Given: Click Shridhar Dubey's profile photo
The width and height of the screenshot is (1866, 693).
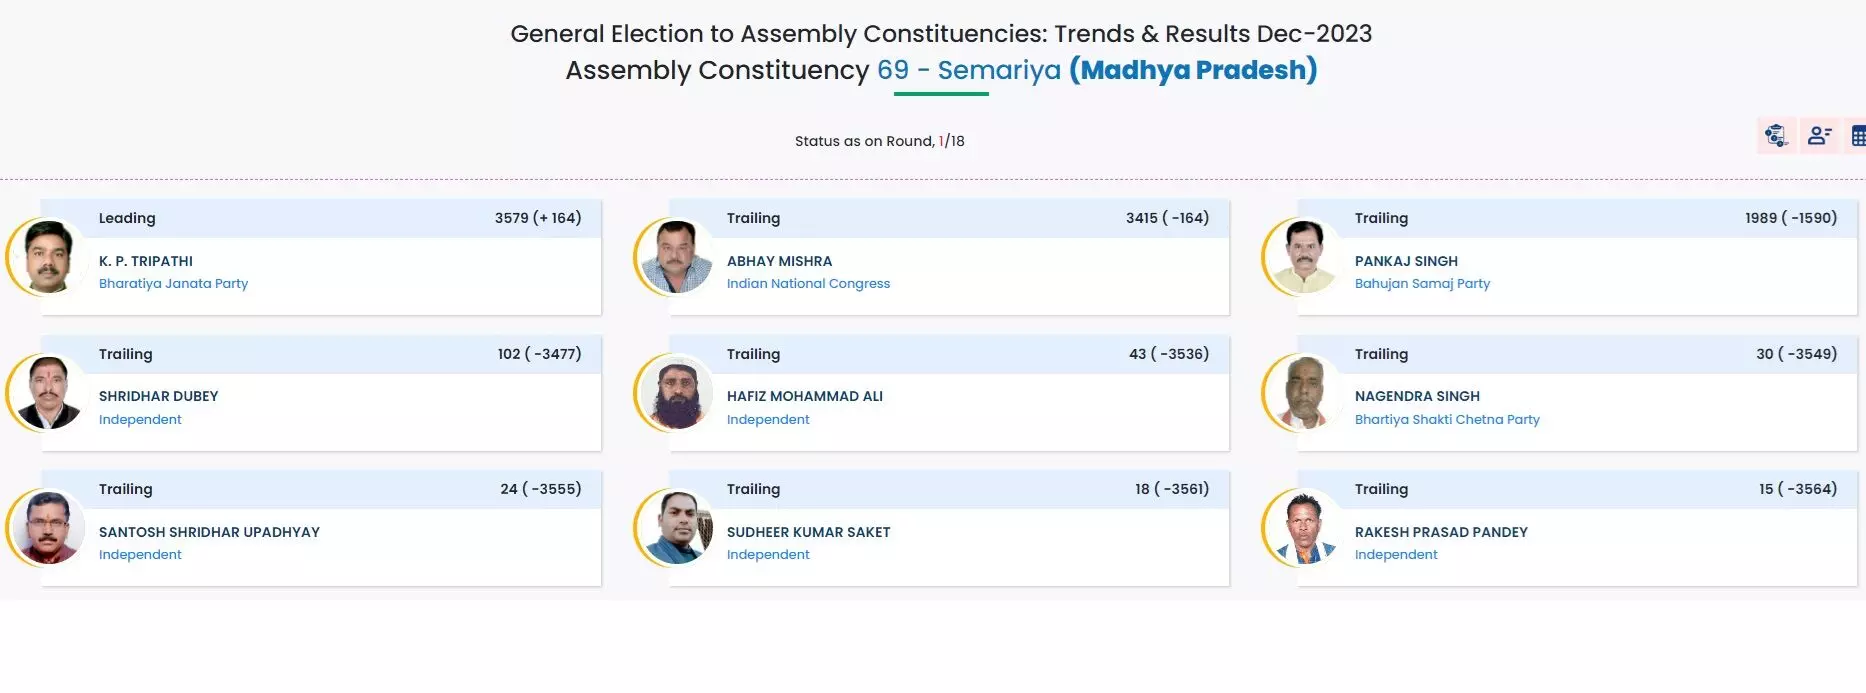Looking at the screenshot, I should click(47, 392).
